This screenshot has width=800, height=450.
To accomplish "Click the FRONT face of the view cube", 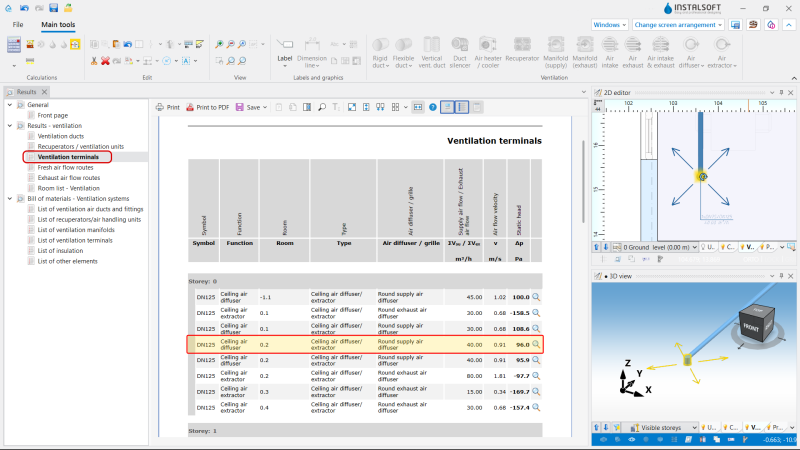I will [751, 328].
